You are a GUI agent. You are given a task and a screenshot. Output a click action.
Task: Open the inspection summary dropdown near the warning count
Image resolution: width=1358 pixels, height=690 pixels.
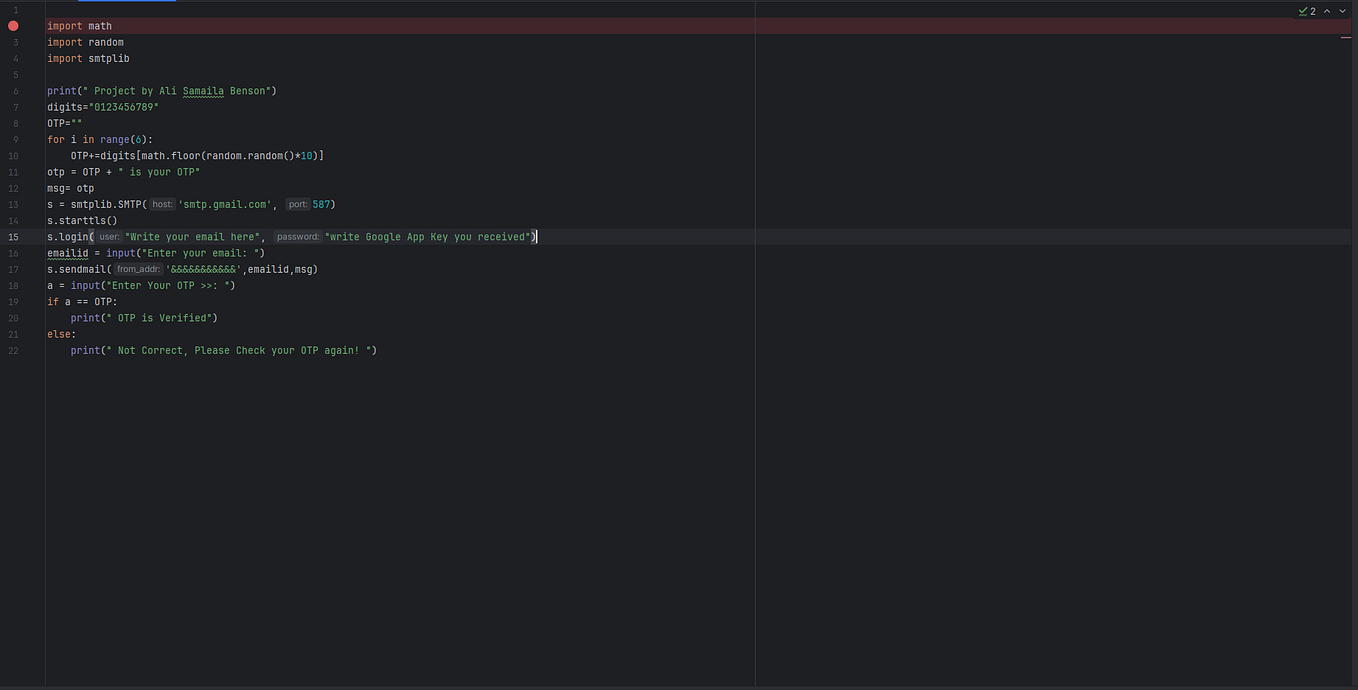tap(1312, 11)
